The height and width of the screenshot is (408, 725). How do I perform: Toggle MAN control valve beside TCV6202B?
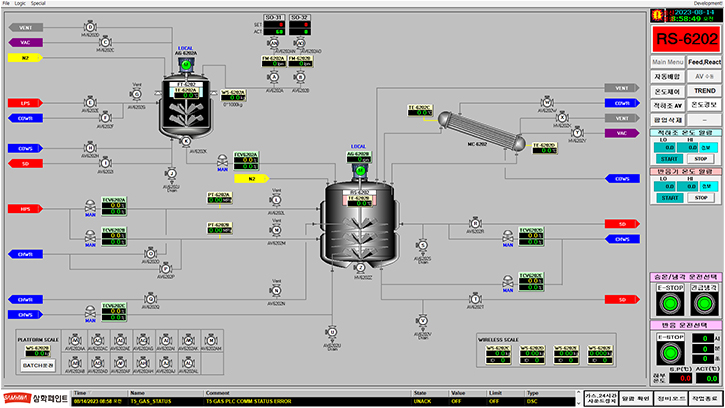90,237
